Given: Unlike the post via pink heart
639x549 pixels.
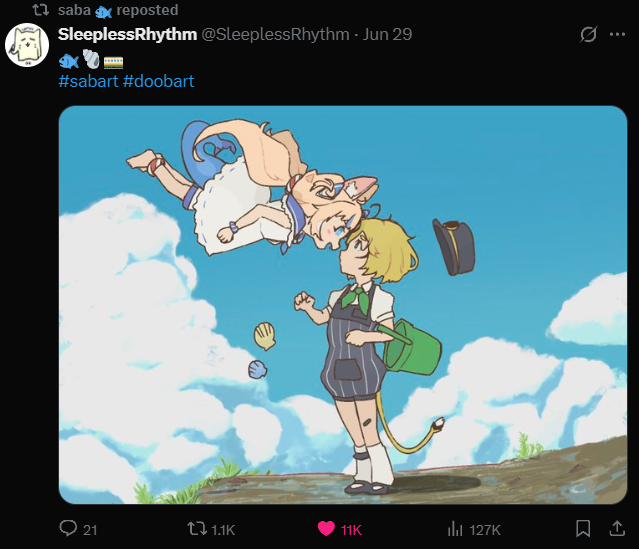Looking at the screenshot, I should click(x=326, y=529).
